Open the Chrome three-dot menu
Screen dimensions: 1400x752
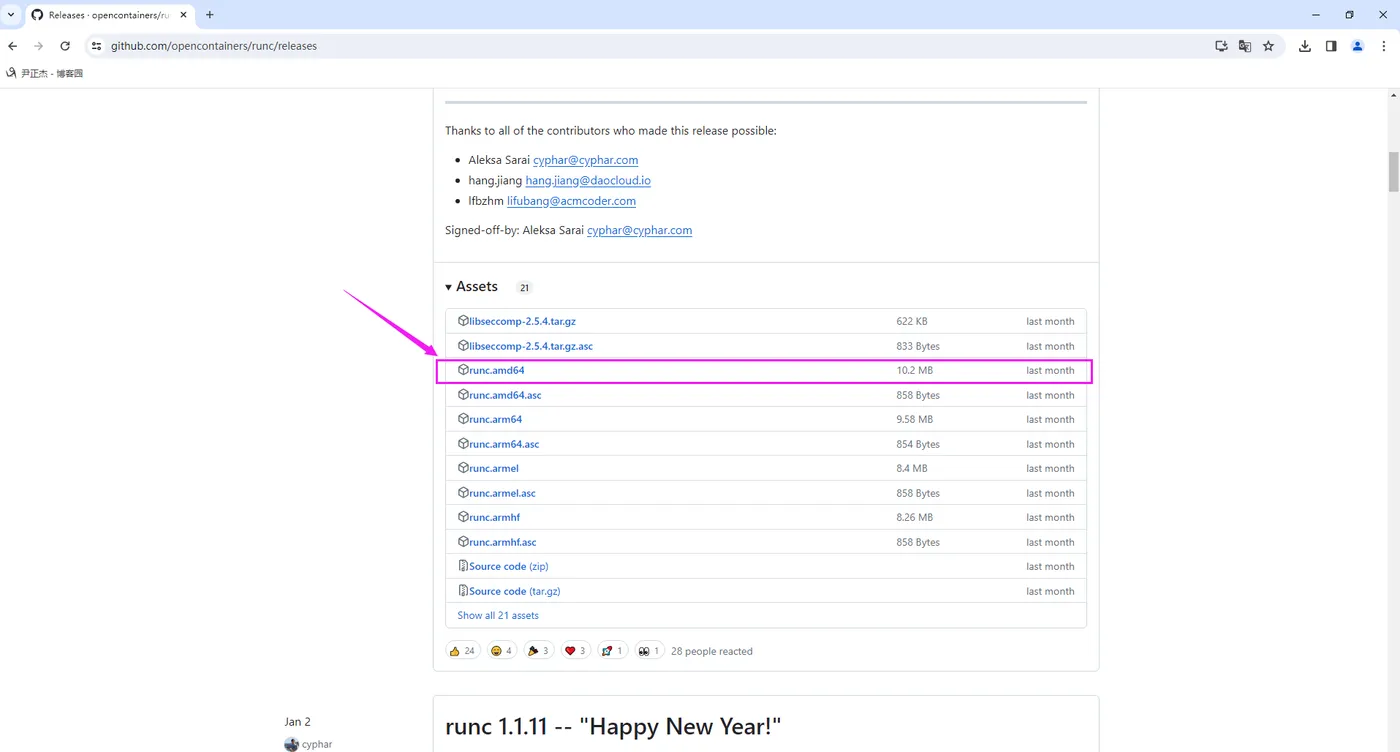(1384, 46)
